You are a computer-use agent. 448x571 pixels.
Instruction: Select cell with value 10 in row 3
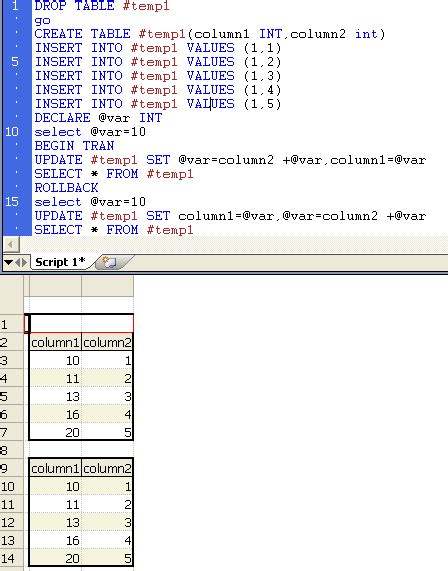click(x=55, y=360)
